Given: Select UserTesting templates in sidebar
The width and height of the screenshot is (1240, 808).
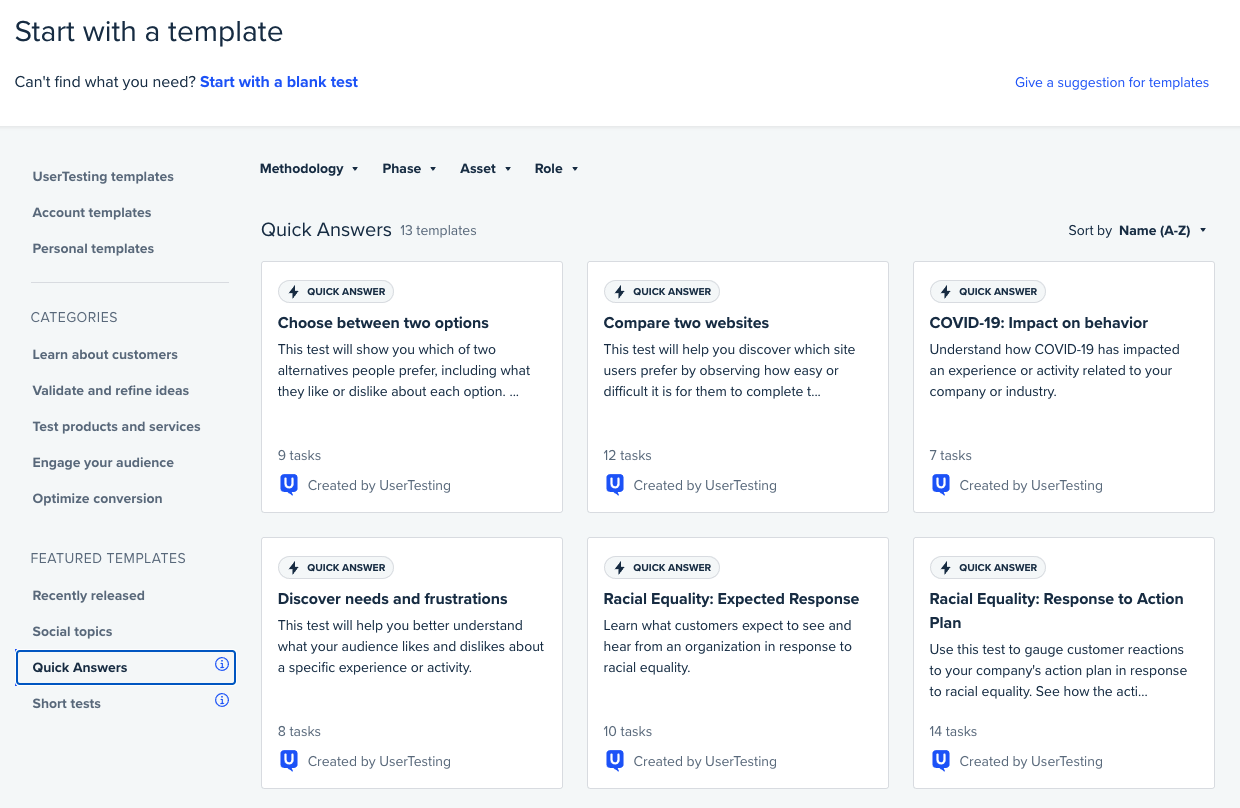Looking at the screenshot, I should (x=103, y=177).
